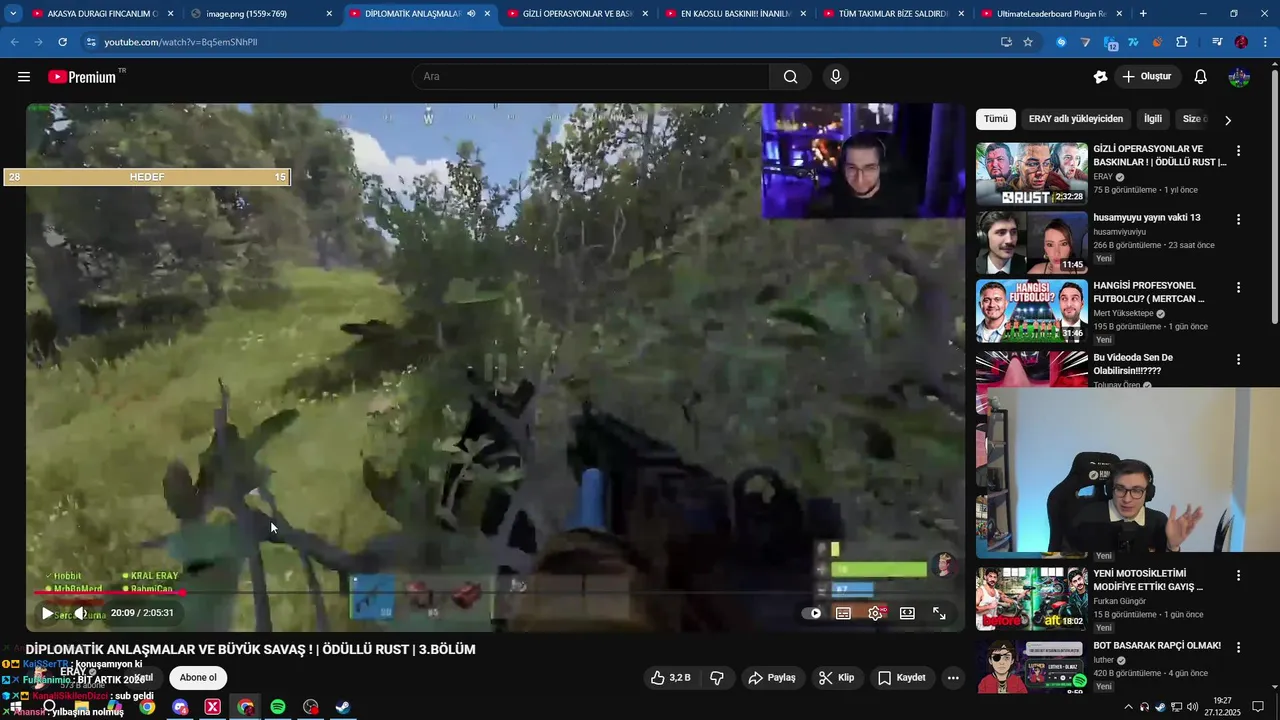Click the sparkle icon beside the Oluştur button
This screenshot has width=1280, height=720.
(x=1100, y=77)
